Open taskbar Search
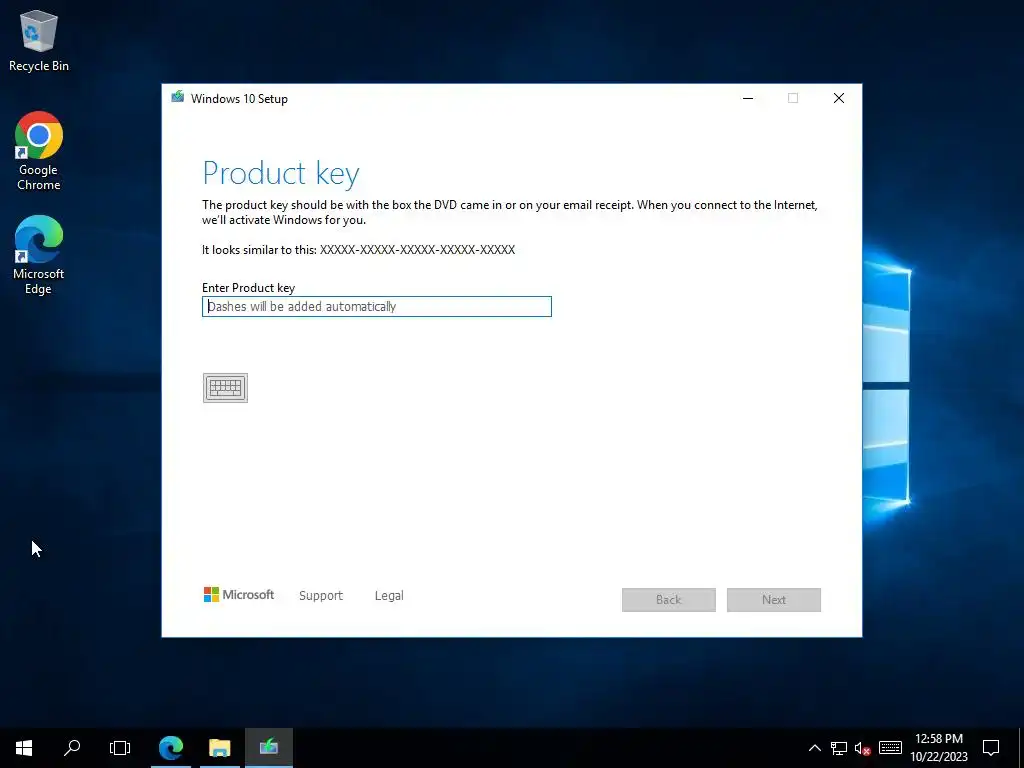The width and height of the screenshot is (1024, 768). (x=72, y=748)
